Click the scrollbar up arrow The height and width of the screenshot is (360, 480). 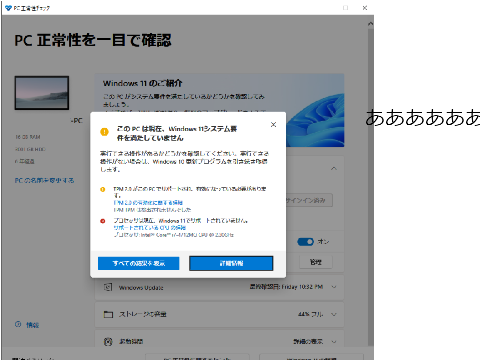370,24
